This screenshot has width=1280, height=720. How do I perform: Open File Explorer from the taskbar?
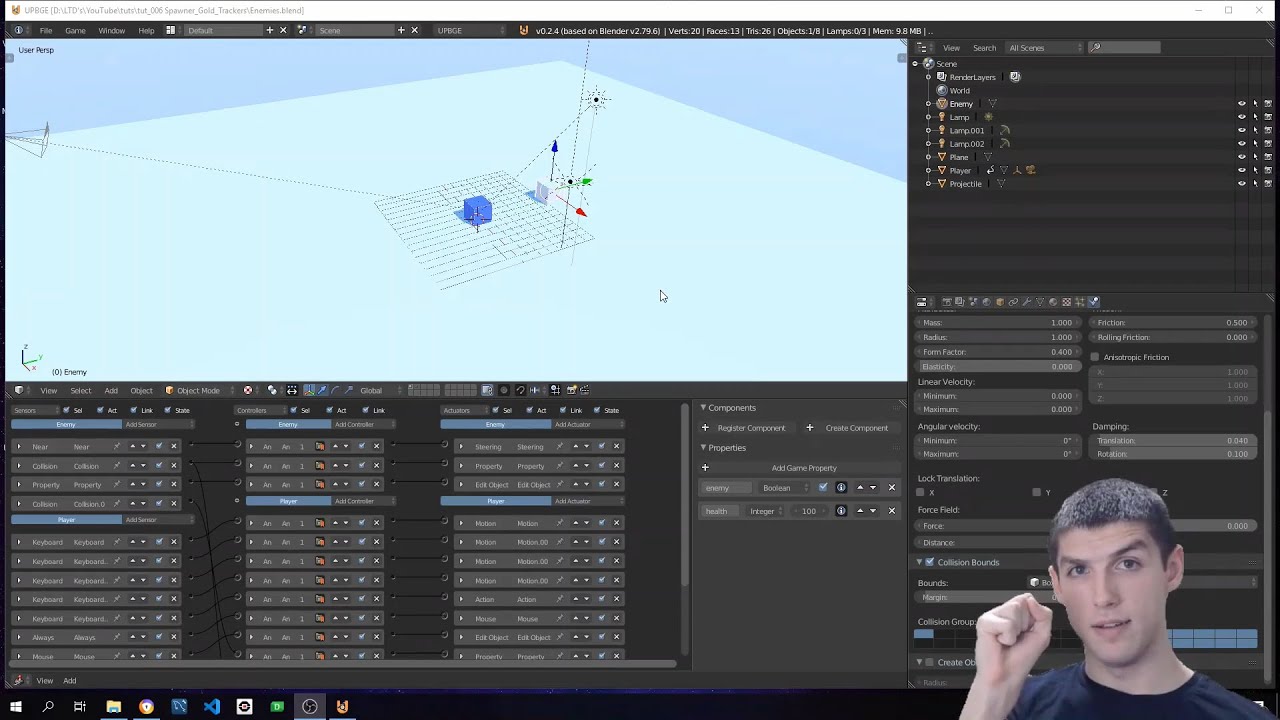click(x=114, y=707)
